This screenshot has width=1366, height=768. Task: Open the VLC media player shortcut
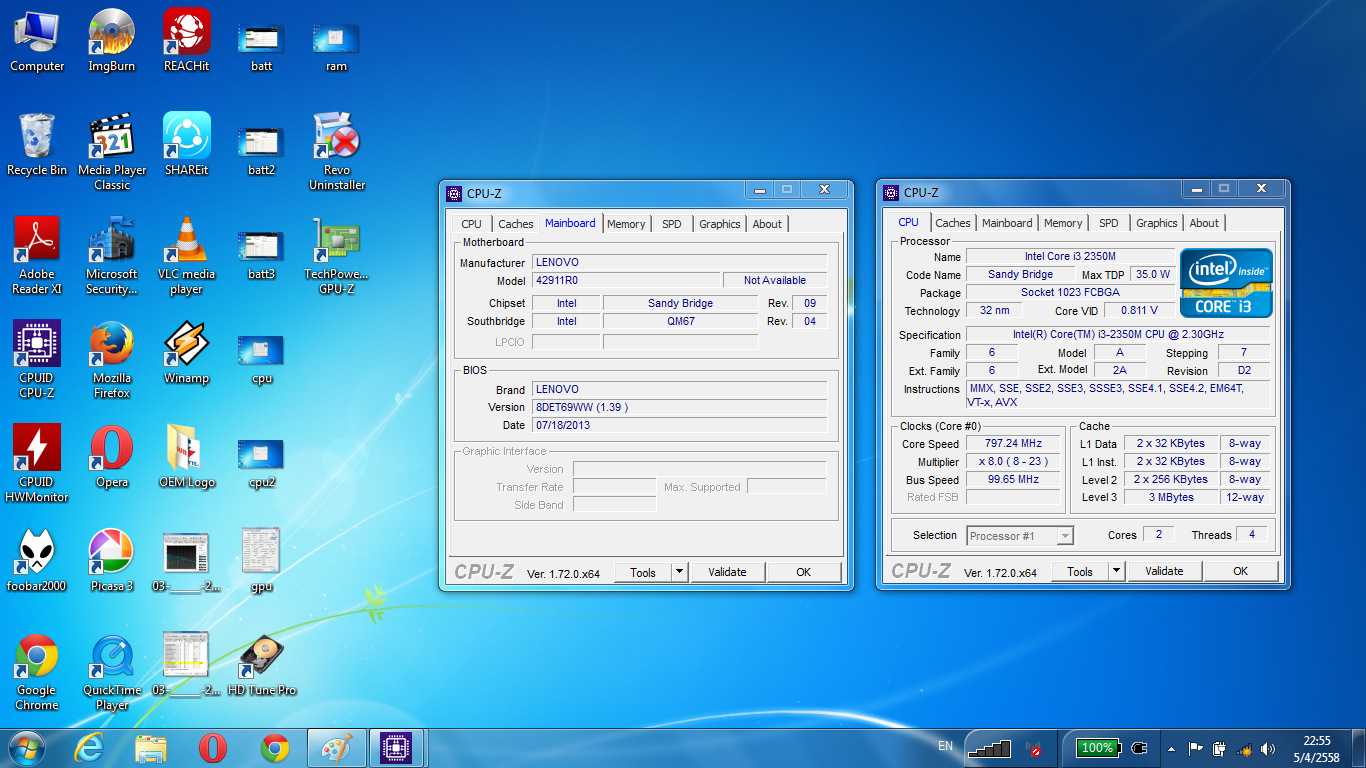coord(186,241)
